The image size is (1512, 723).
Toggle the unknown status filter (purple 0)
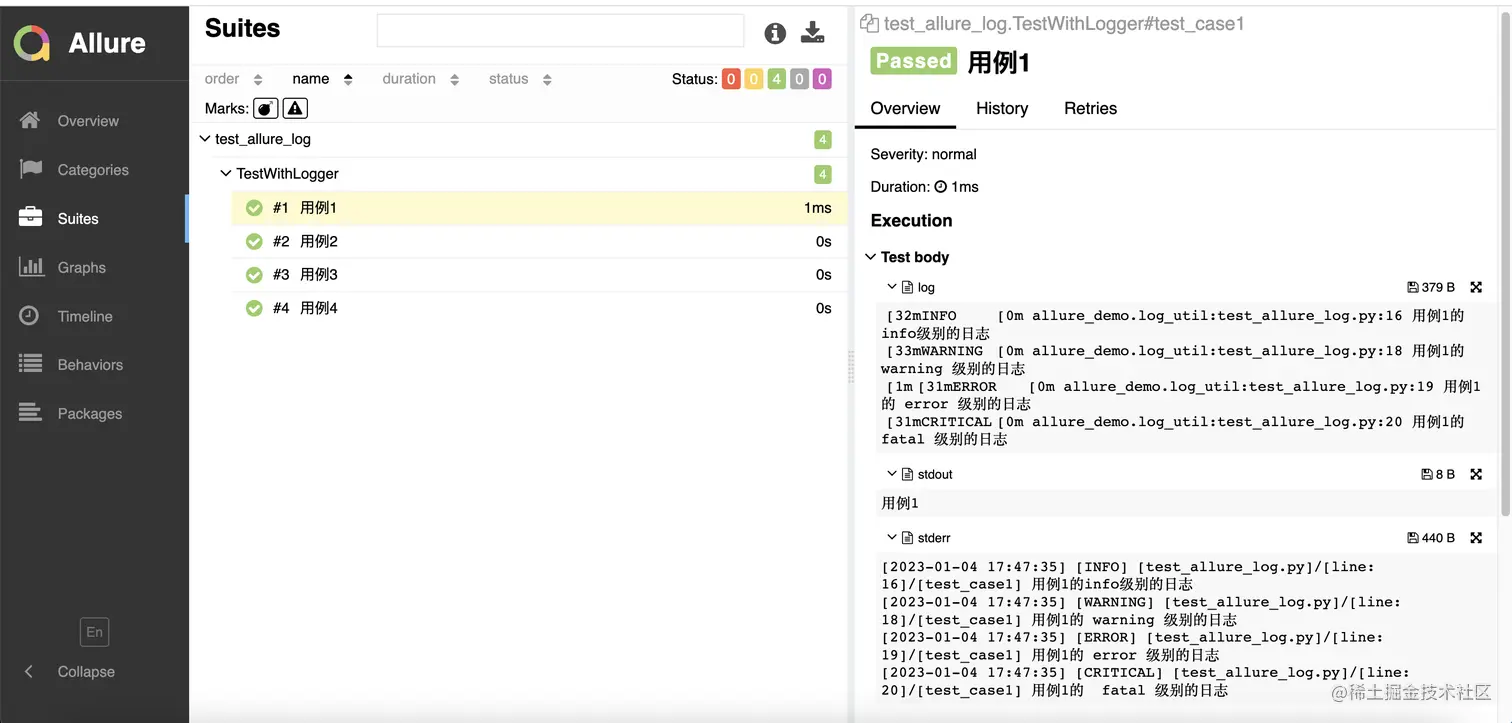tap(822, 80)
